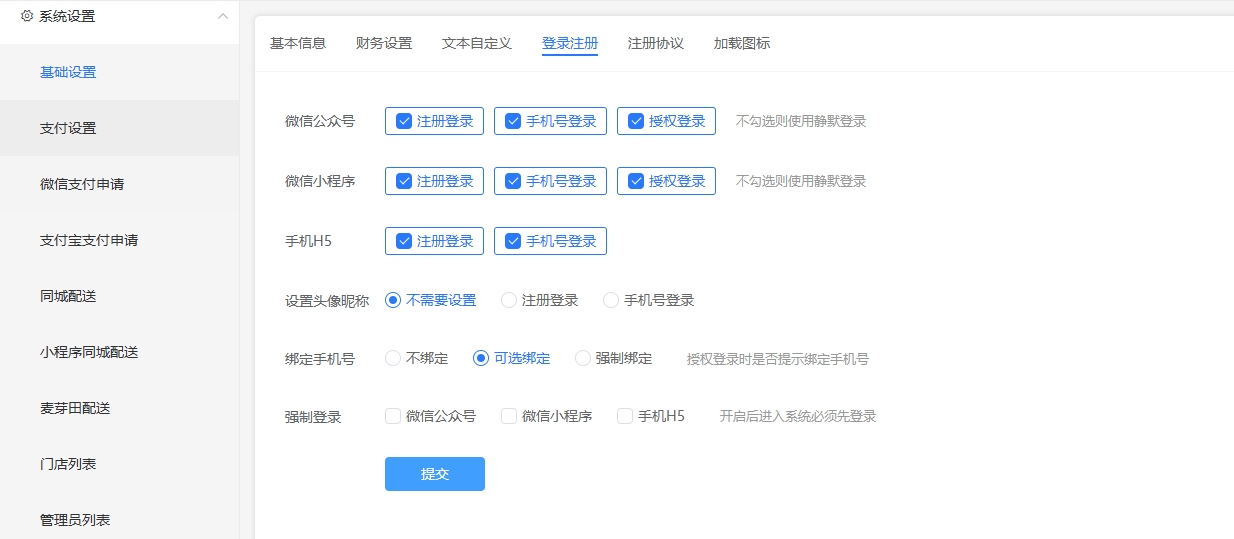Enable 强制登录 for 微信公众号
The image size is (1234, 539).
(x=393, y=416)
